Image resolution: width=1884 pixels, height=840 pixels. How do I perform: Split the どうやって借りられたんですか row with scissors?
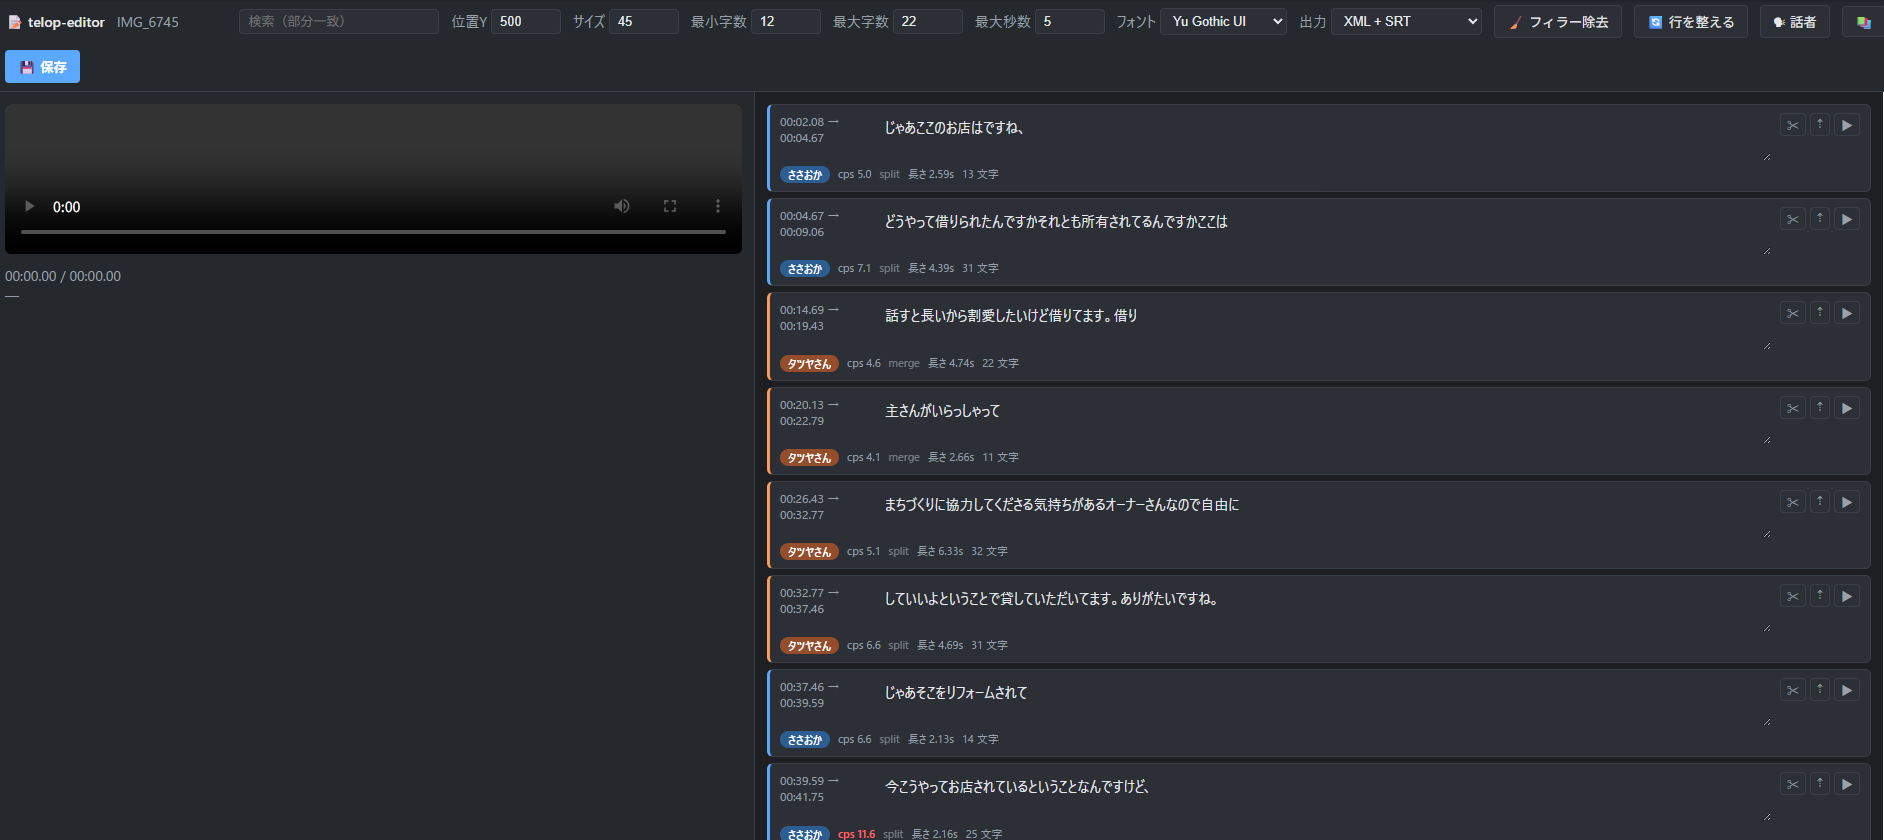pyautogui.click(x=1792, y=219)
